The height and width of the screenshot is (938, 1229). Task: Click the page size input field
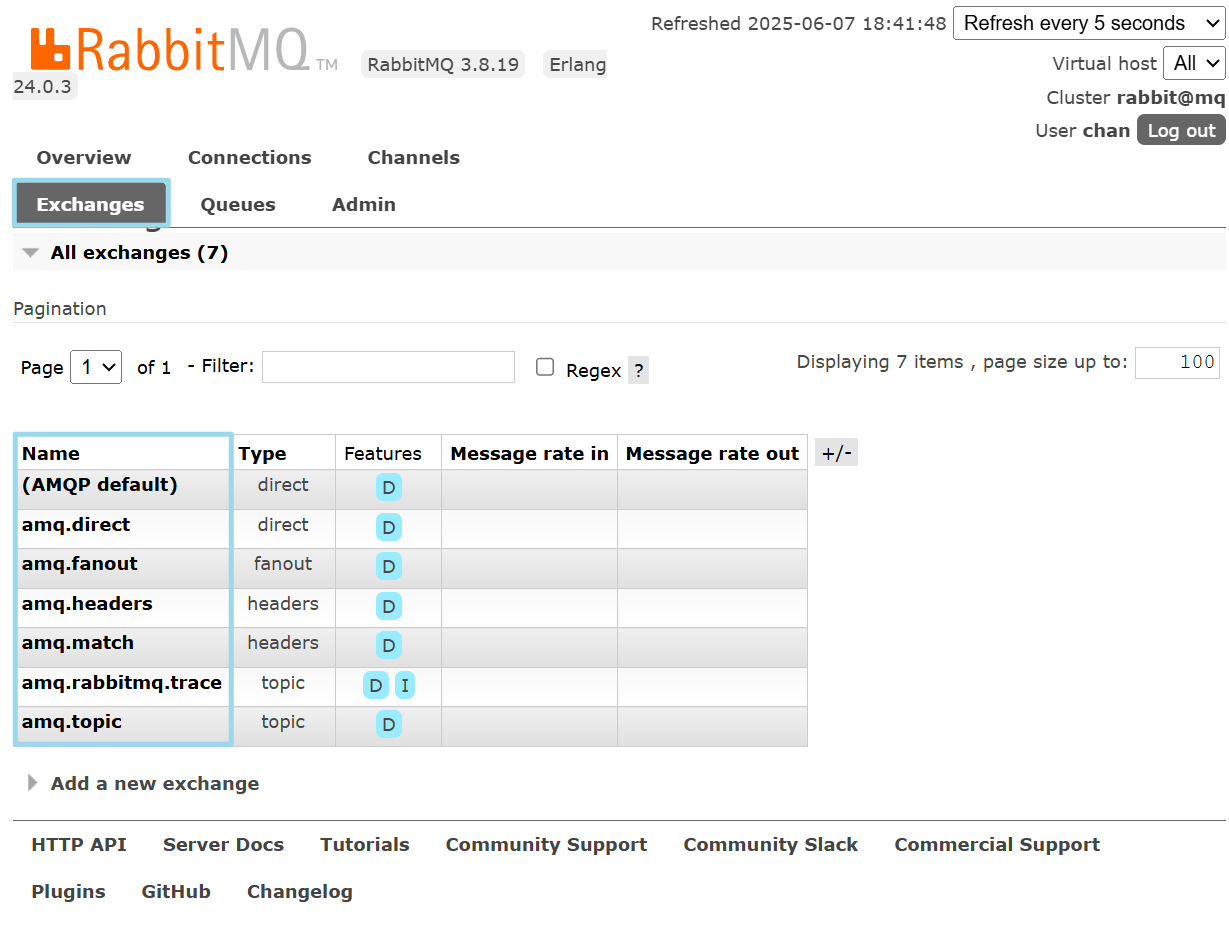pyautogui.click(x=1177, y=362)
